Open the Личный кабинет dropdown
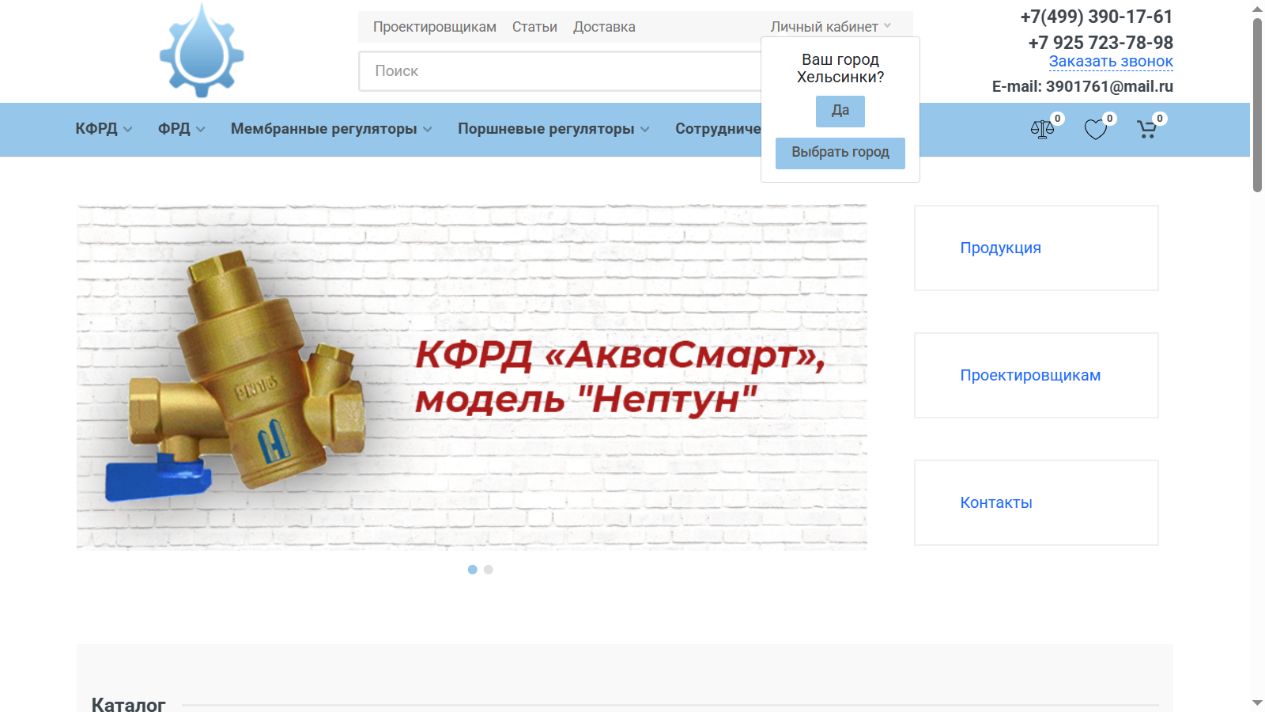Screen dimensions: 1265x712 tap(830, 27)
